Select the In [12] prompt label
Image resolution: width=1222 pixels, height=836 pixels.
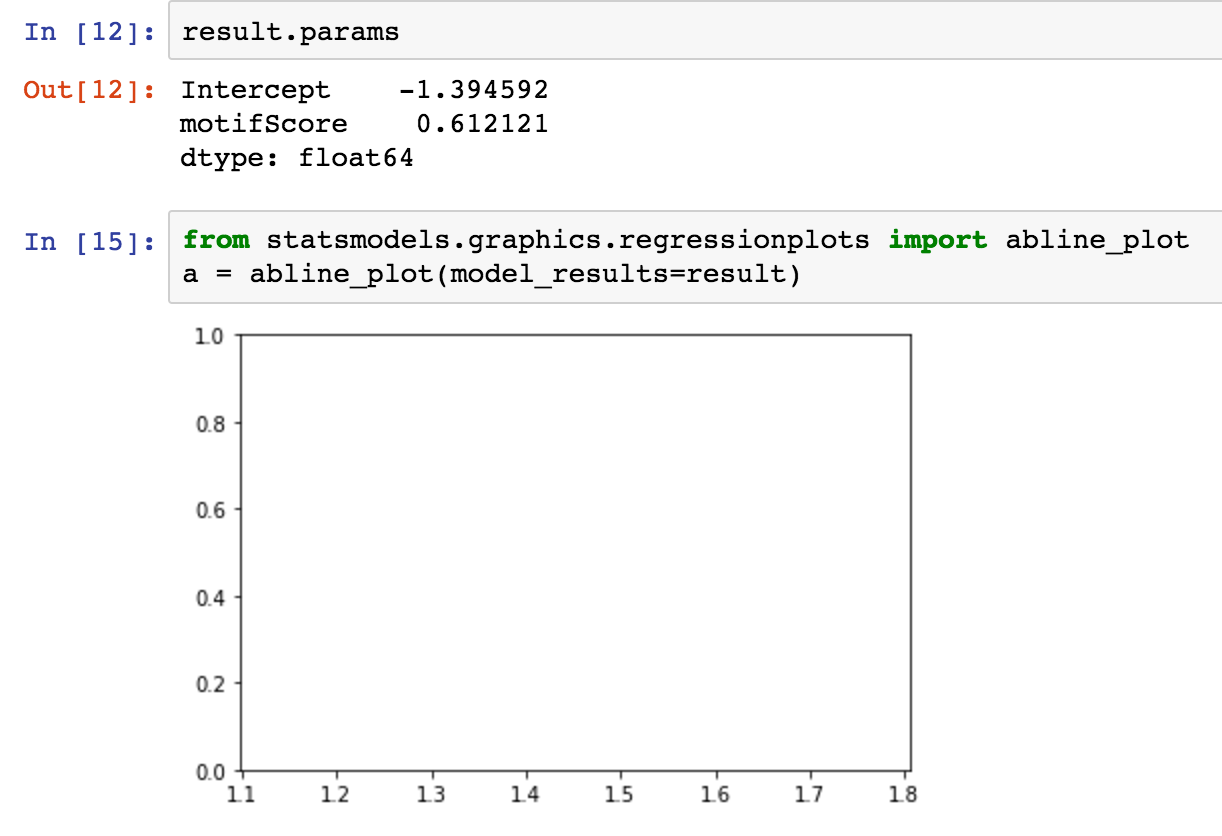89,32
